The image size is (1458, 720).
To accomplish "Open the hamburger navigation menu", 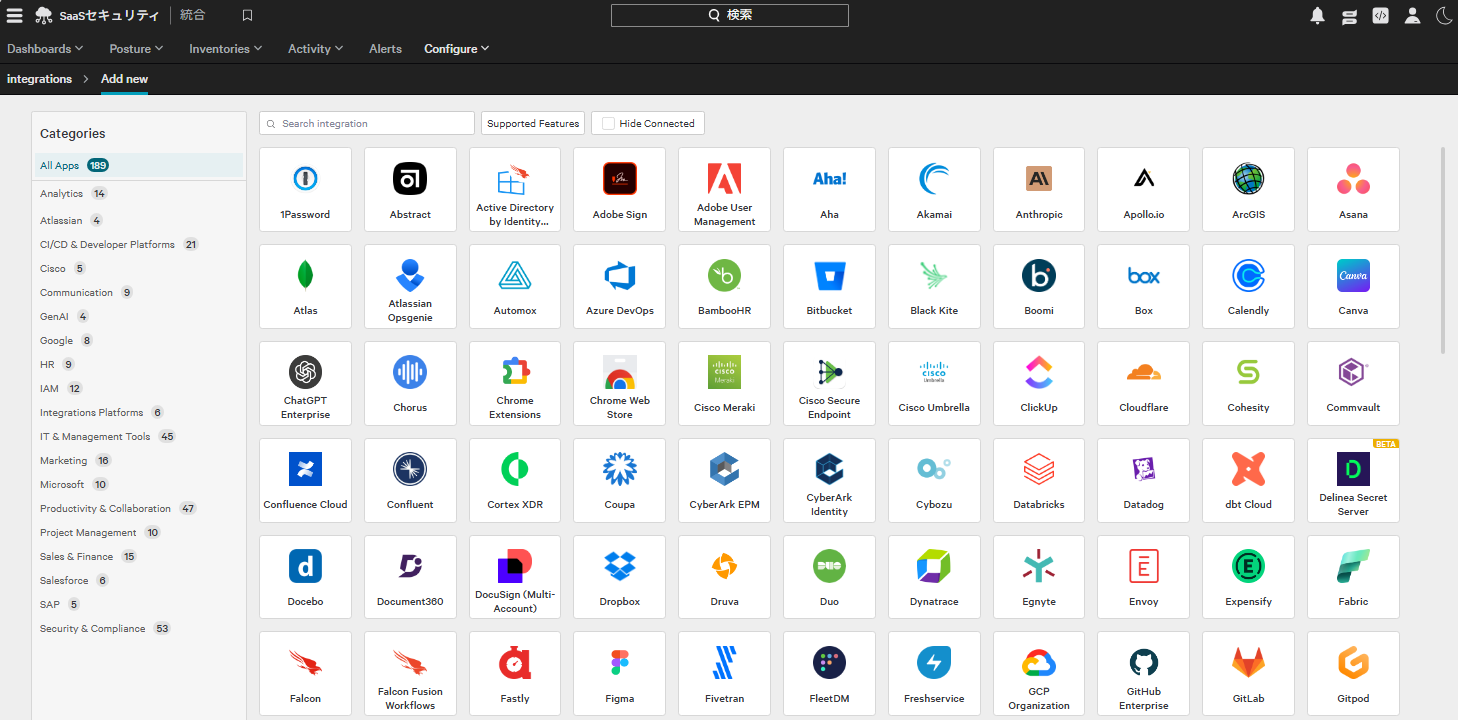I will click(15, 15).
